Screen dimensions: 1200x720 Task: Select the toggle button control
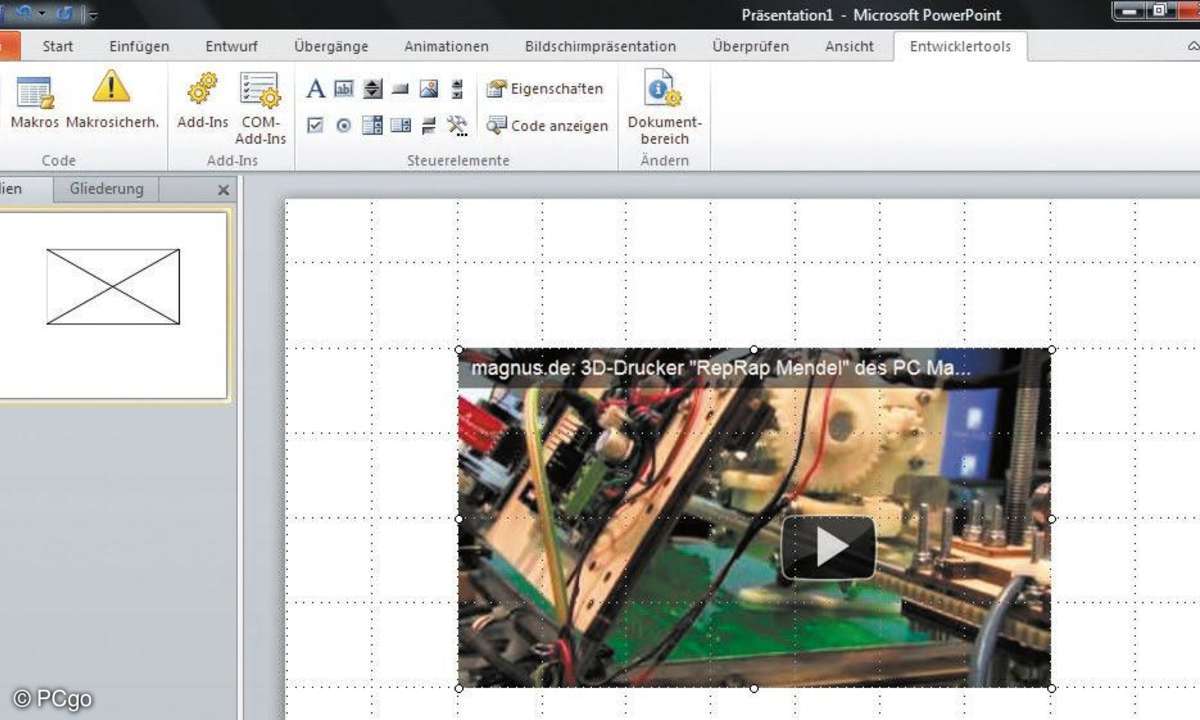click(x=429, y=125)
